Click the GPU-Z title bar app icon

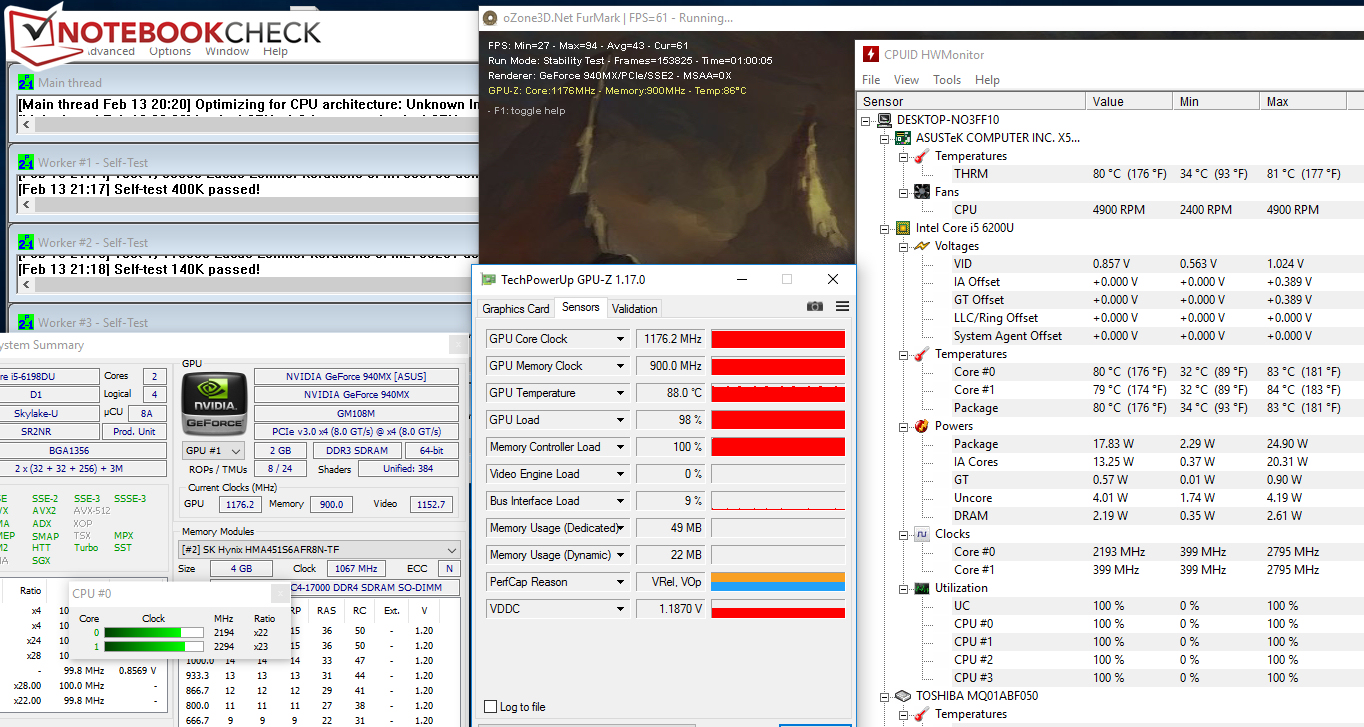point(488,280)
